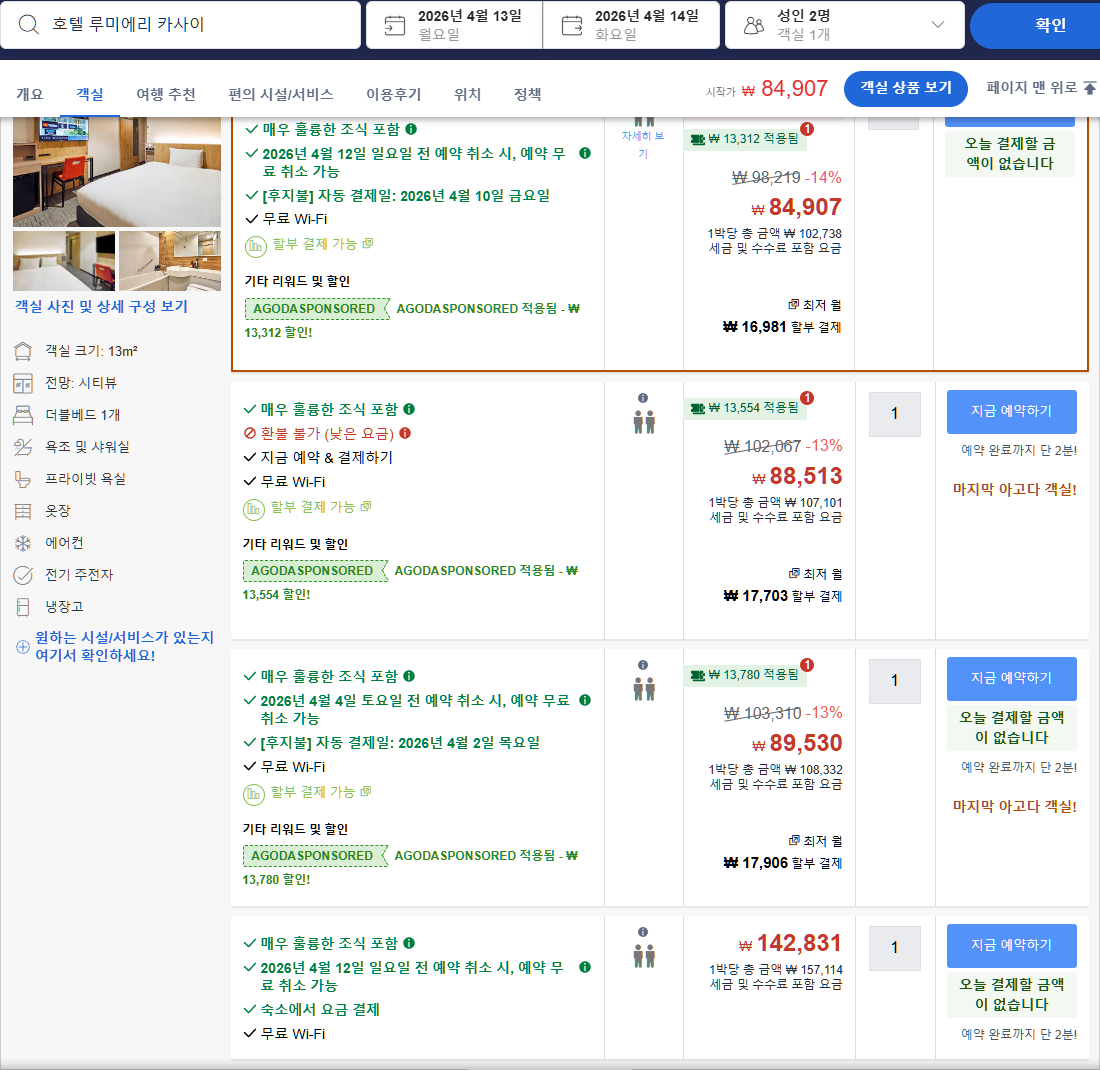Click AGODASPONSORED coupon tag in 89,530 offer
Image resolution: width=1100 pixels, height=1071 pixels.
(x=314, y=856)
